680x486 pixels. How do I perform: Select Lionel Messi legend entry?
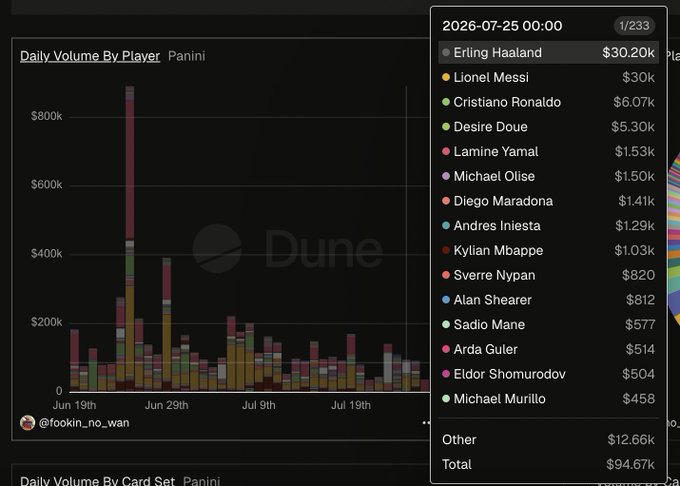point(549,77)
